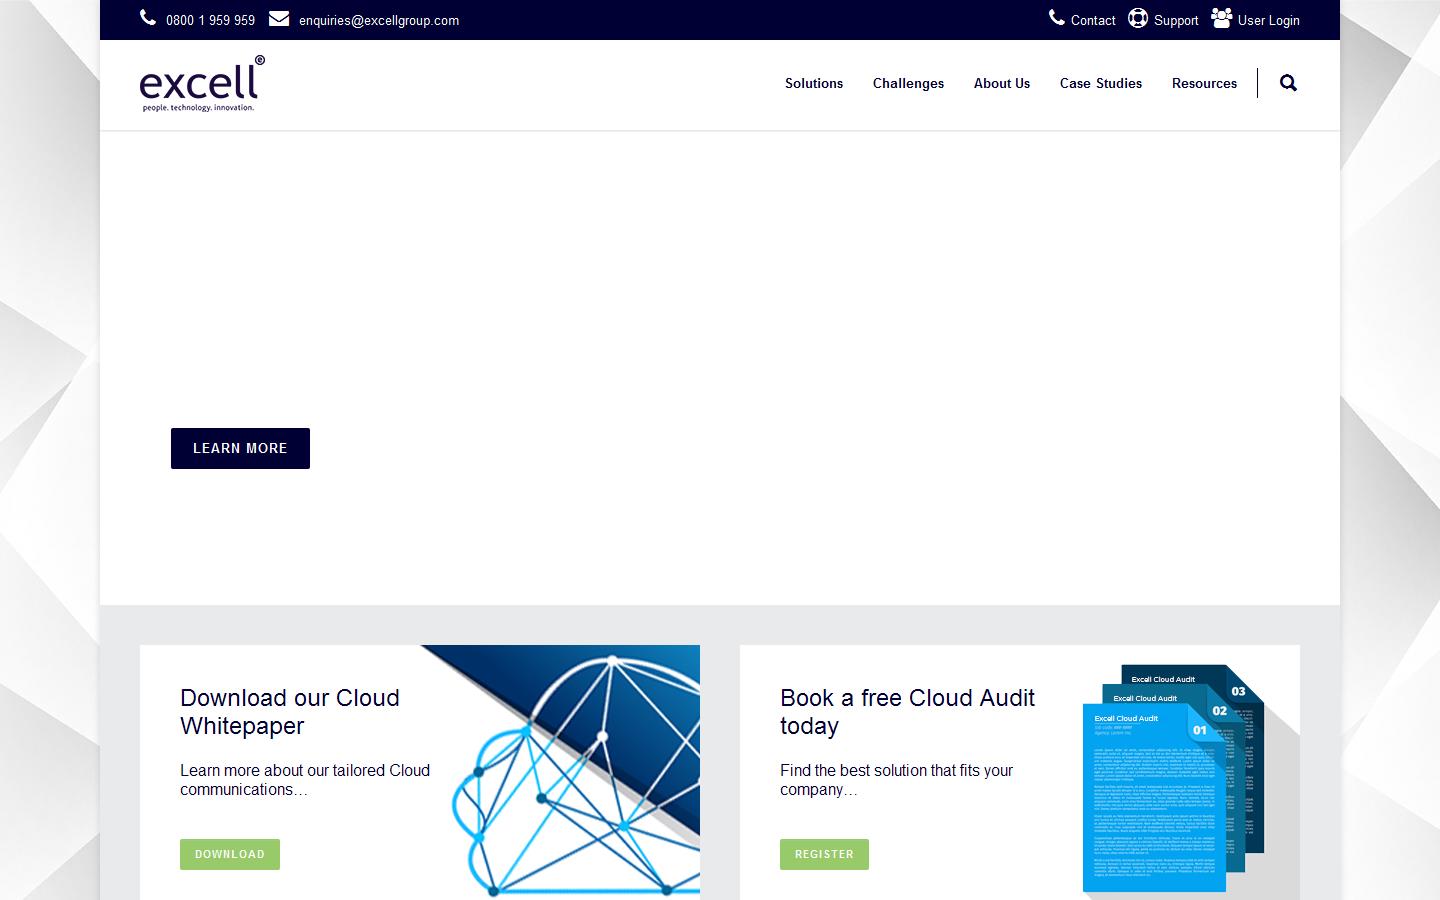1440x900 pixels.
Task: Open the Challenges menu
Action: coord(908,84)
